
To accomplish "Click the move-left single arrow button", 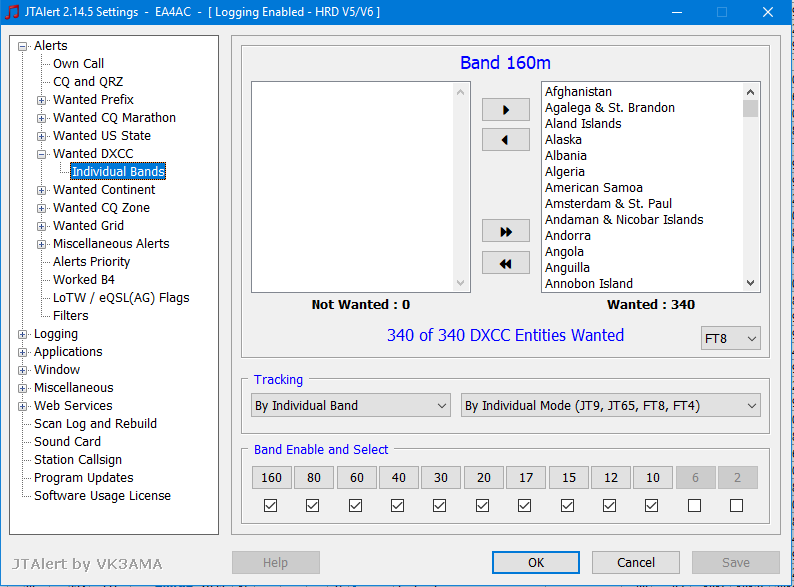I will 505,140.
